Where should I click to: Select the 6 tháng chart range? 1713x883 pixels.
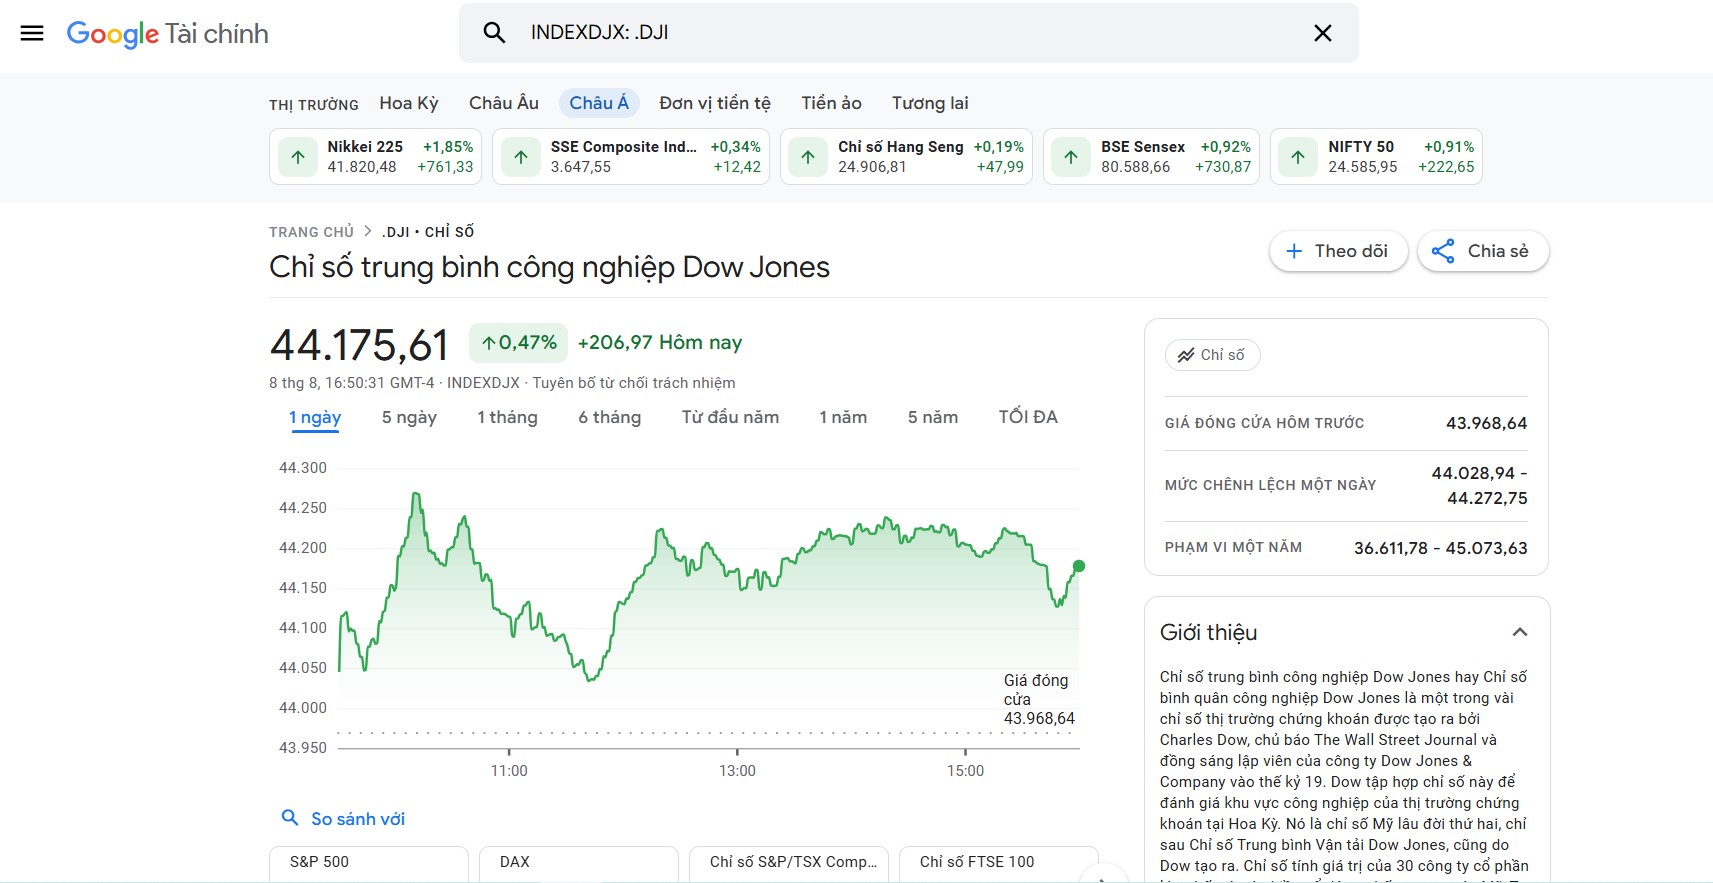[x=609, y=417]
